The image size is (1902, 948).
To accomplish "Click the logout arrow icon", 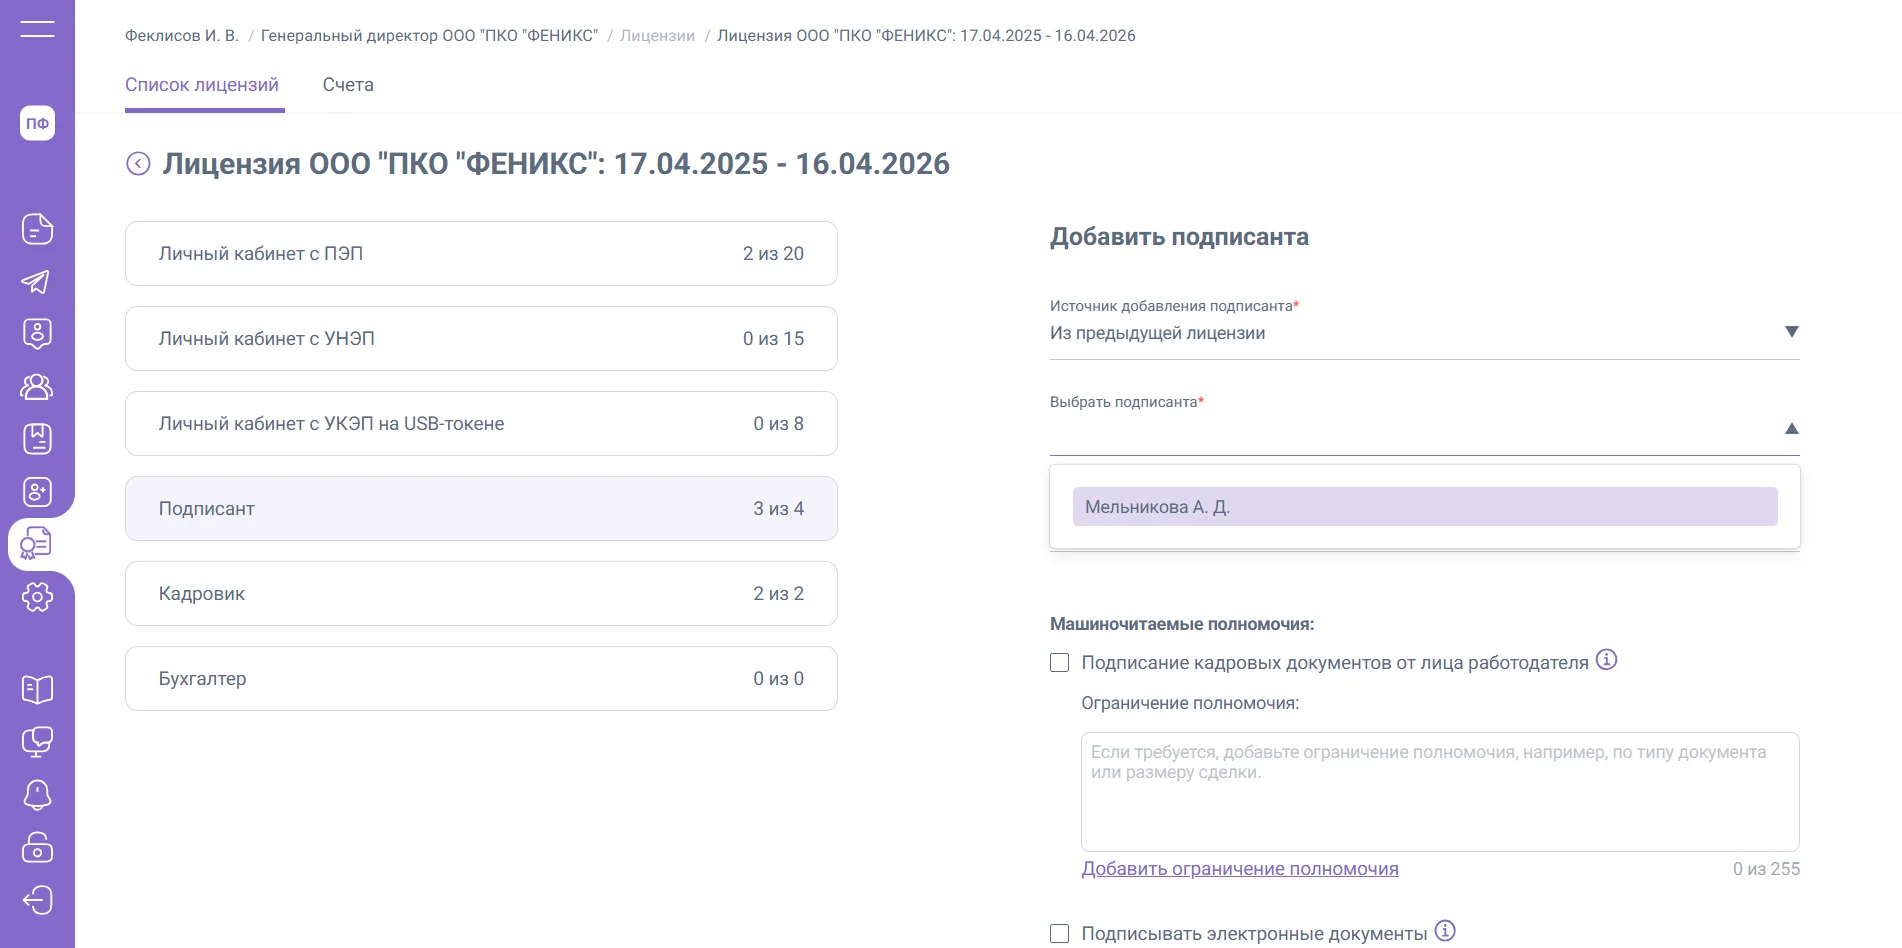I will (x=37, y=900).
